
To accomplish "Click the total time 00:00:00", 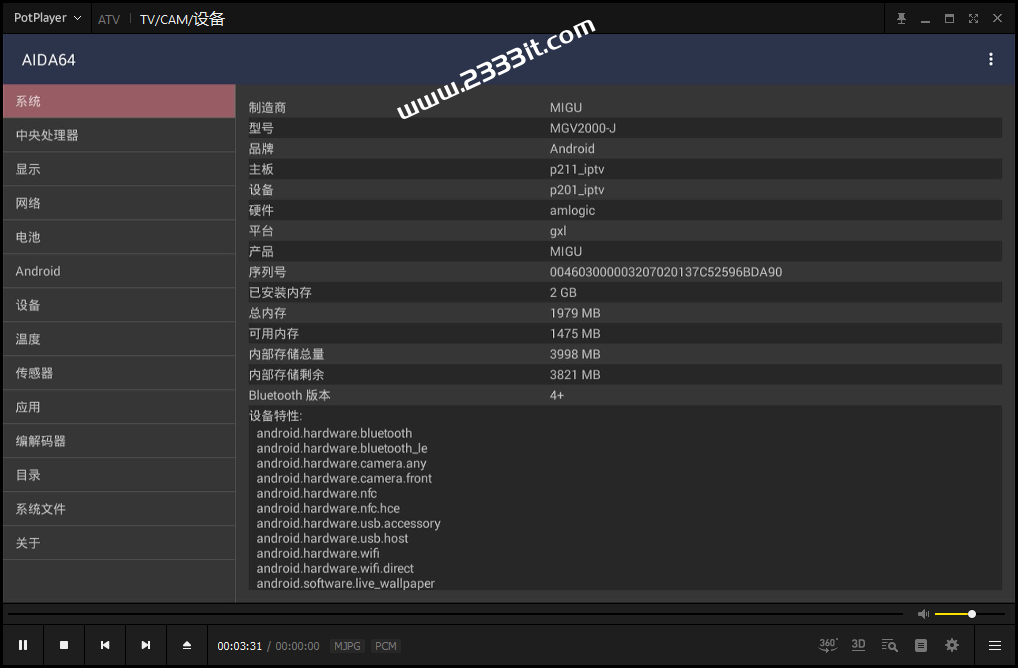I will [x=297, y=646].
